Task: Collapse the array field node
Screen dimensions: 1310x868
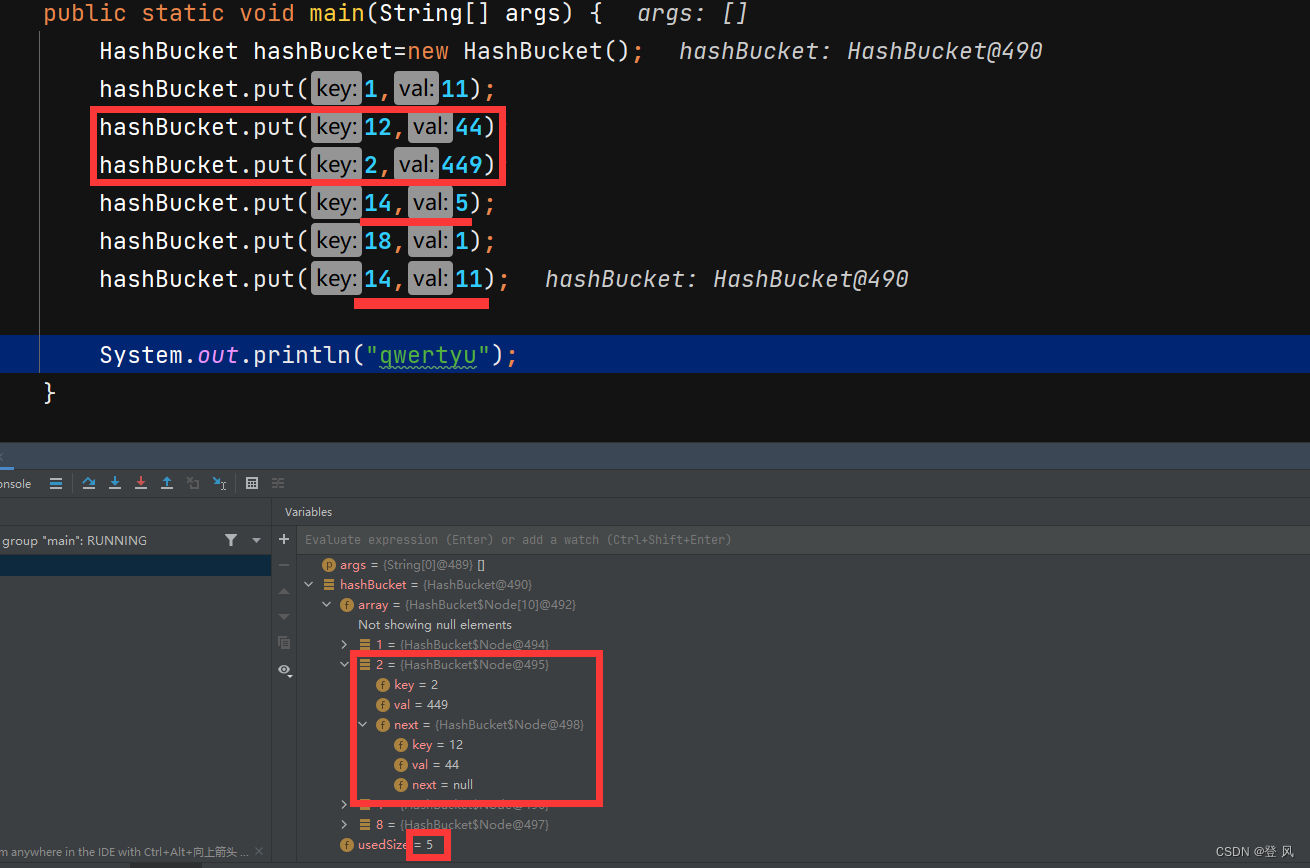Action: (x=326, y=605)
